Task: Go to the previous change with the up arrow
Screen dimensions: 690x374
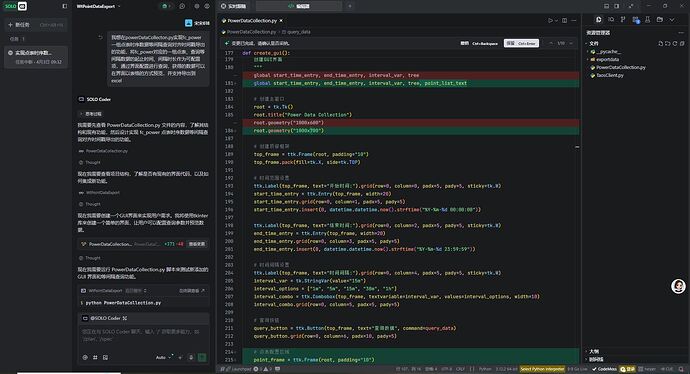Action: pos(551,44)
